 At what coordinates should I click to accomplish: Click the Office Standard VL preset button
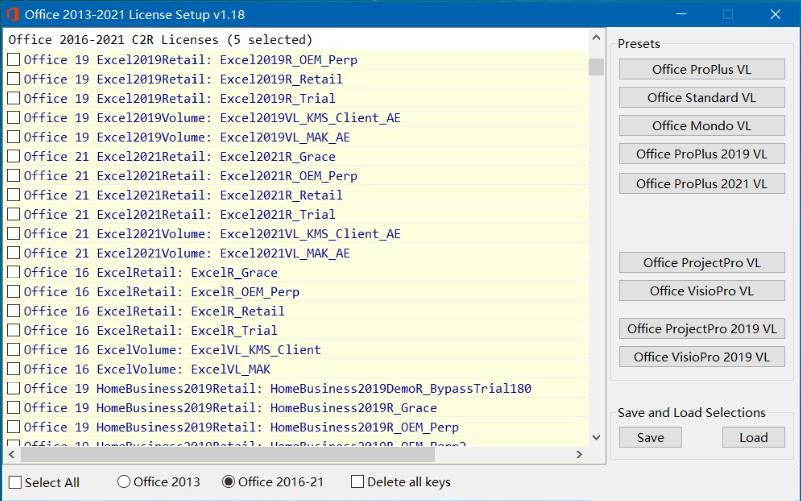coord(701,98)
